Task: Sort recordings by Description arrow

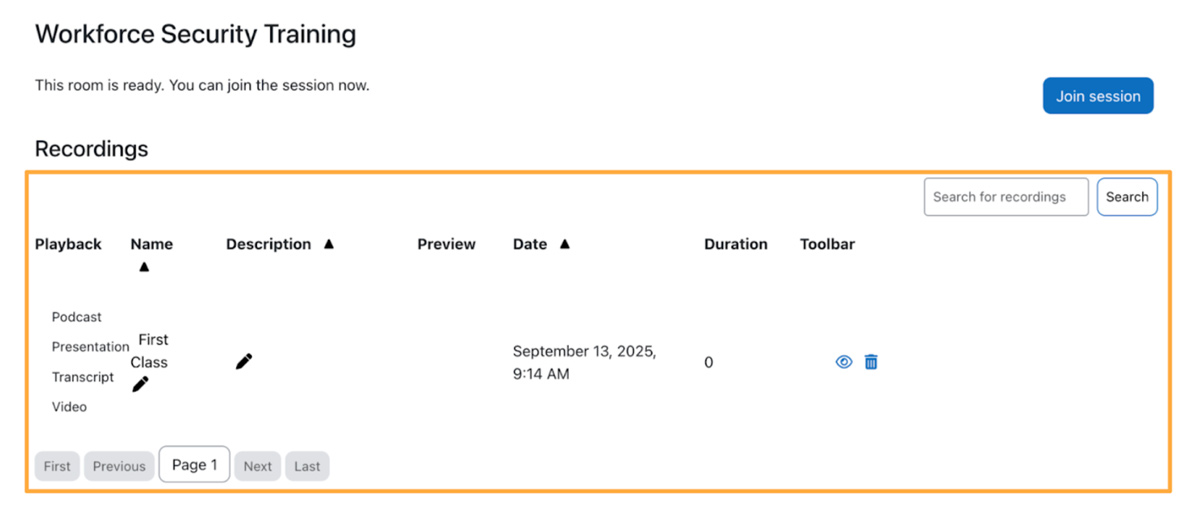Action: click(329, 244)
